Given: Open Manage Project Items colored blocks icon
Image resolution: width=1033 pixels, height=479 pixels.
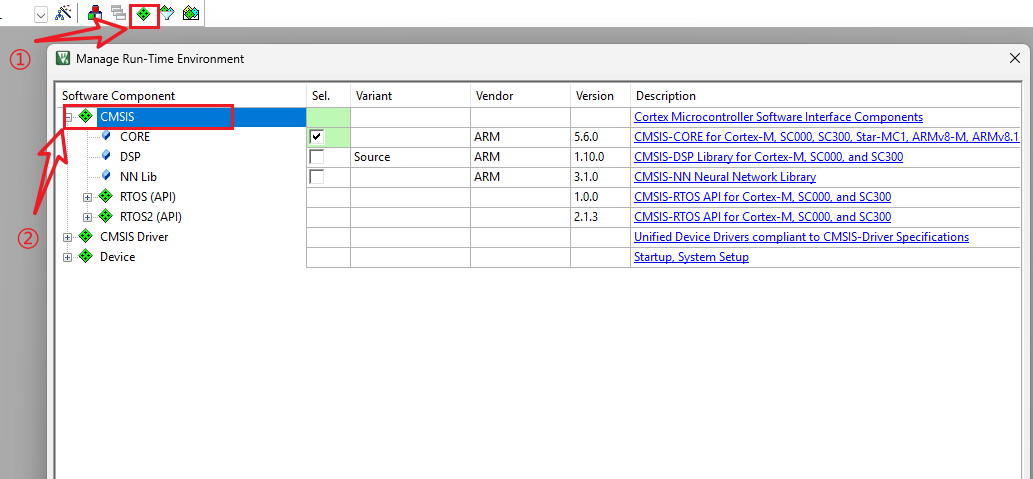Looking at the screenshot, I should point(96,13).
